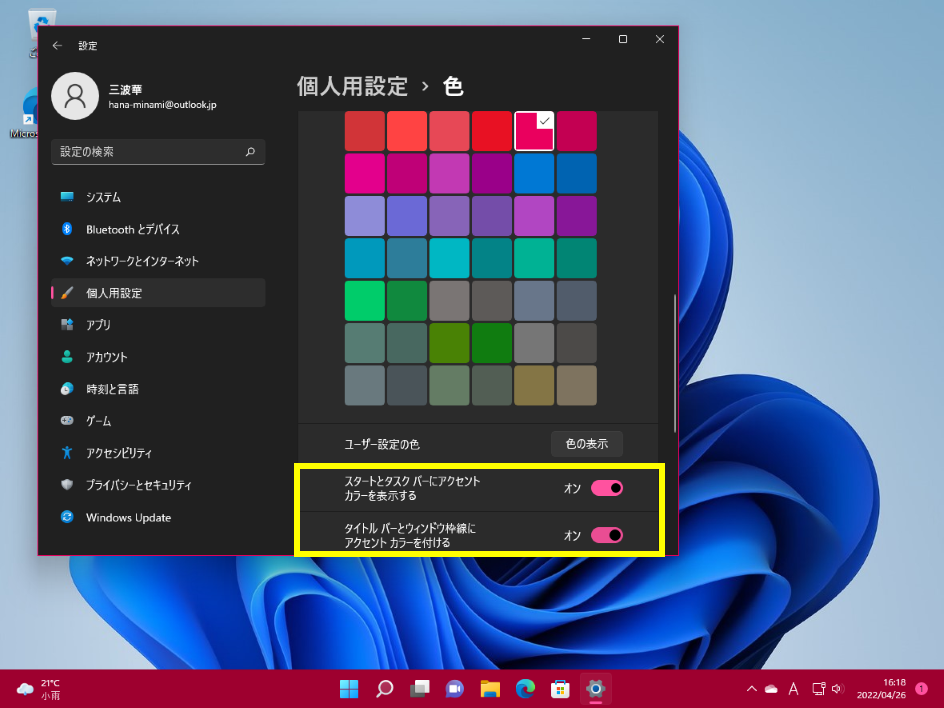Open Task View from taskbar
The image size is (944, 708).
pos(420,689)
